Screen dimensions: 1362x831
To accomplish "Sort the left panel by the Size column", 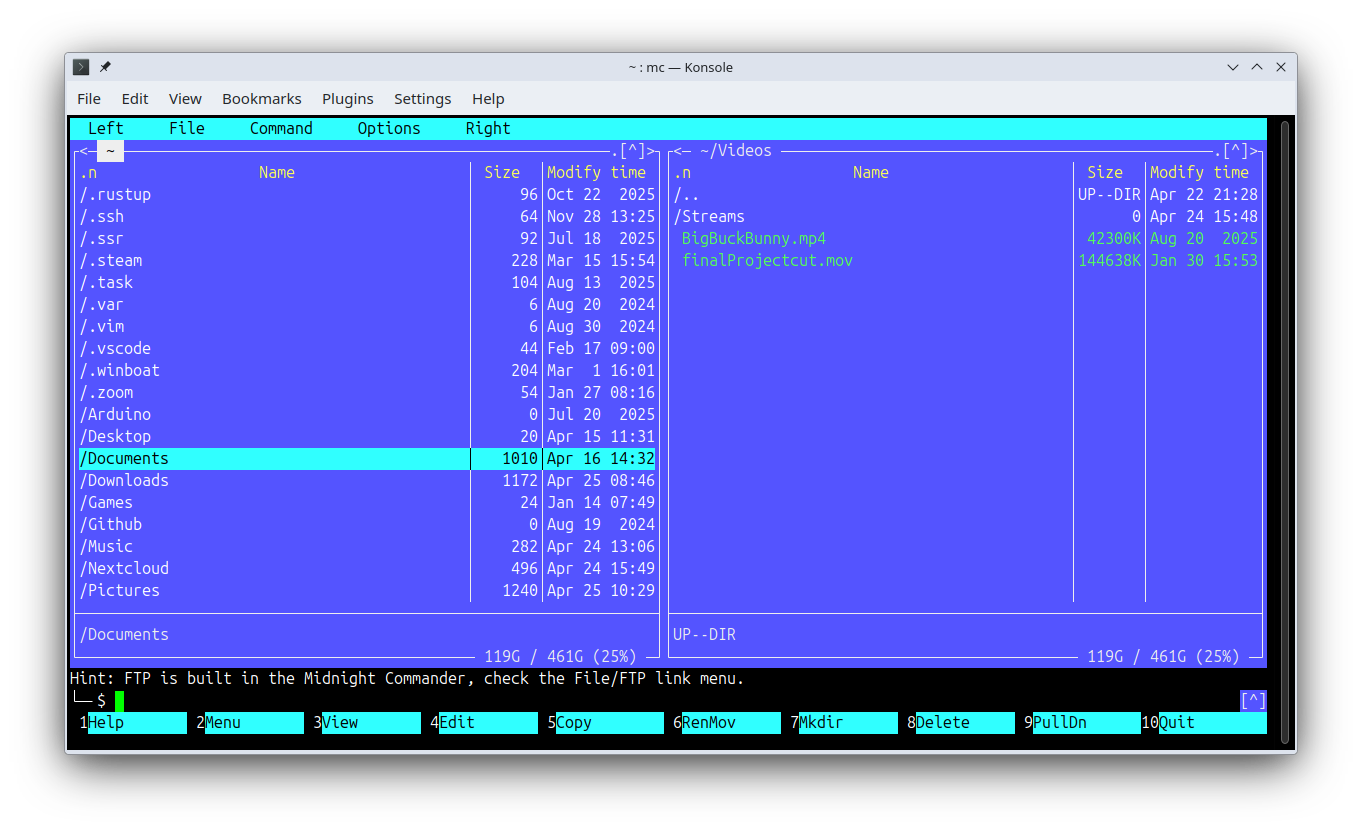I will click(503, 172).
